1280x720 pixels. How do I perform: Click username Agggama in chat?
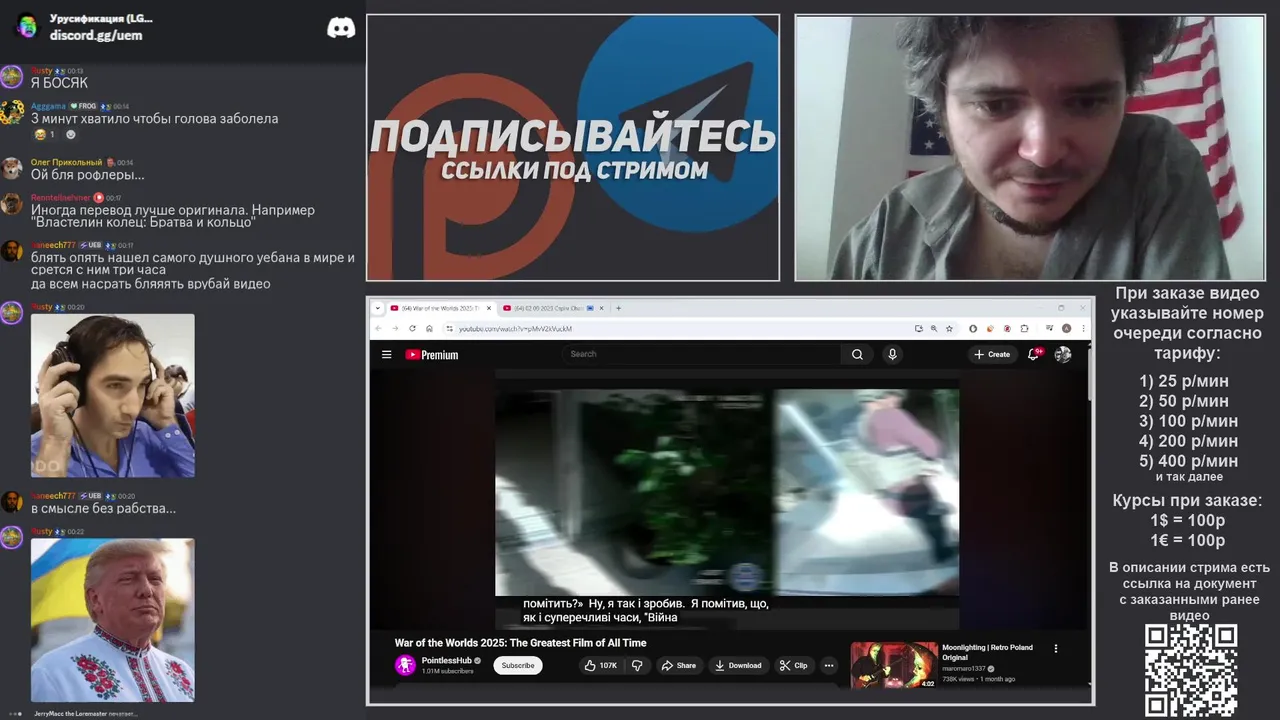coord(48,106)
